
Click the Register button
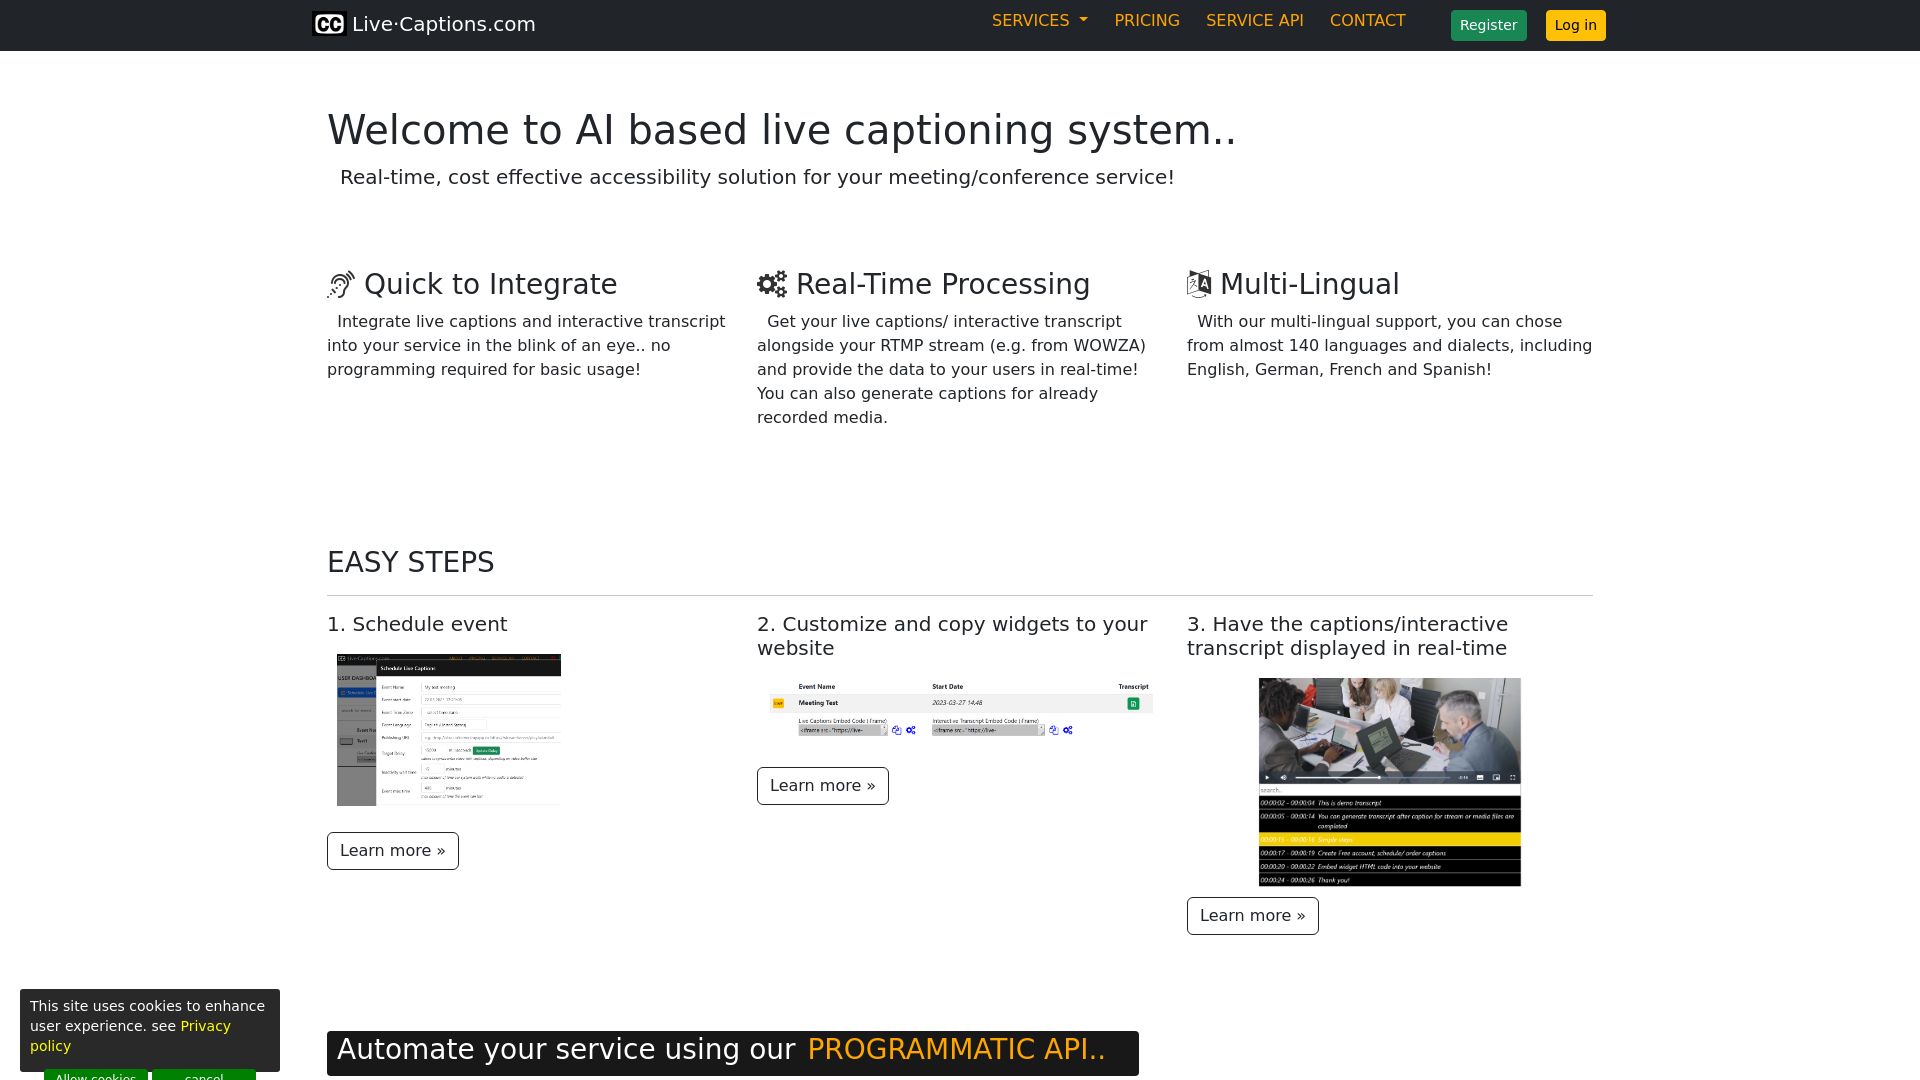tap(1488, 25)
